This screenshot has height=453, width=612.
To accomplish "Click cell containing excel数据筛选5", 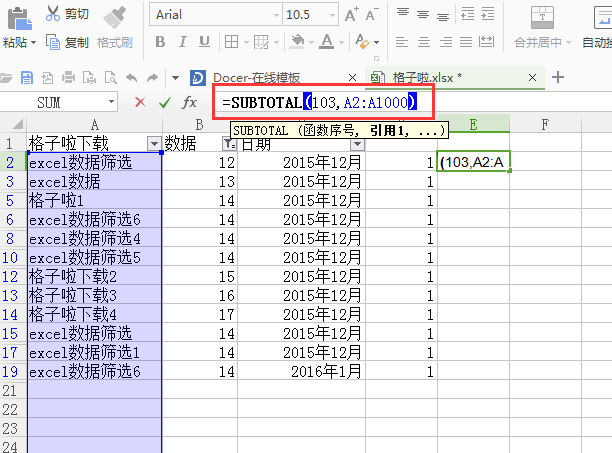I will coord(94,258).
